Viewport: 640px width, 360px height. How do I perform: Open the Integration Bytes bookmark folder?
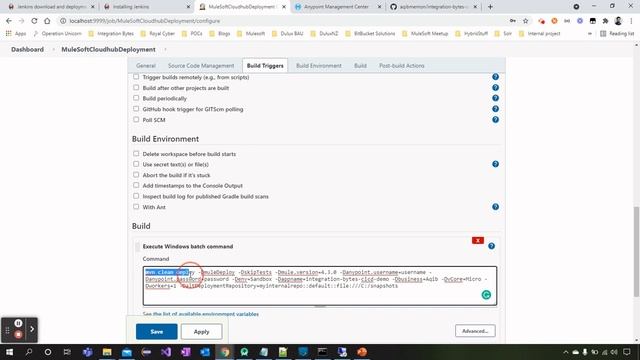pos(111,33)
